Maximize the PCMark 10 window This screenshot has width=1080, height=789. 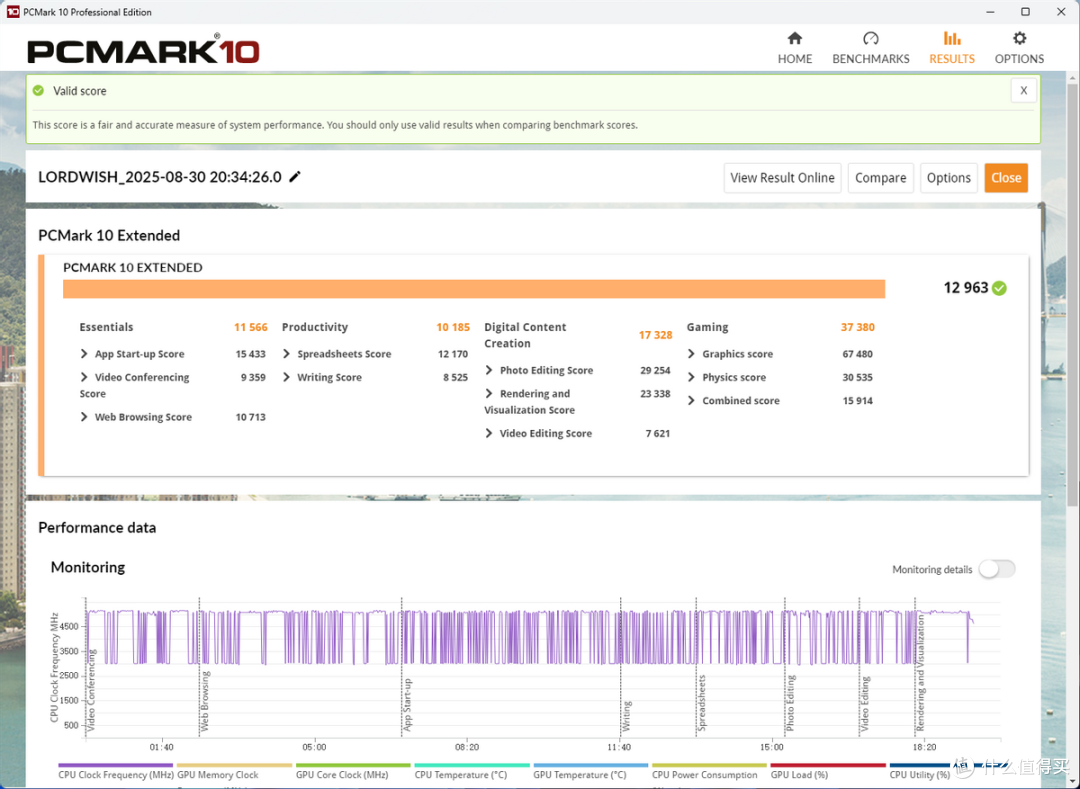(1025, 12)
